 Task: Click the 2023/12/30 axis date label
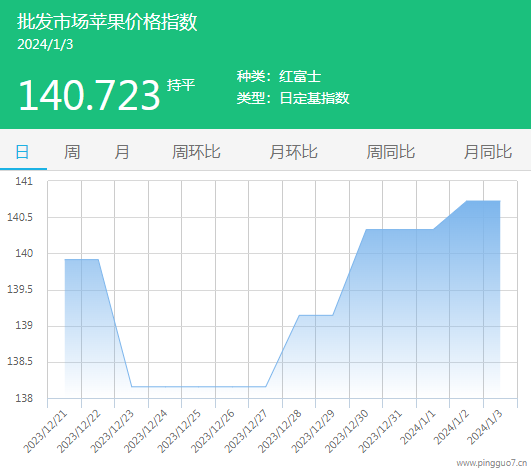click(346, 431)
